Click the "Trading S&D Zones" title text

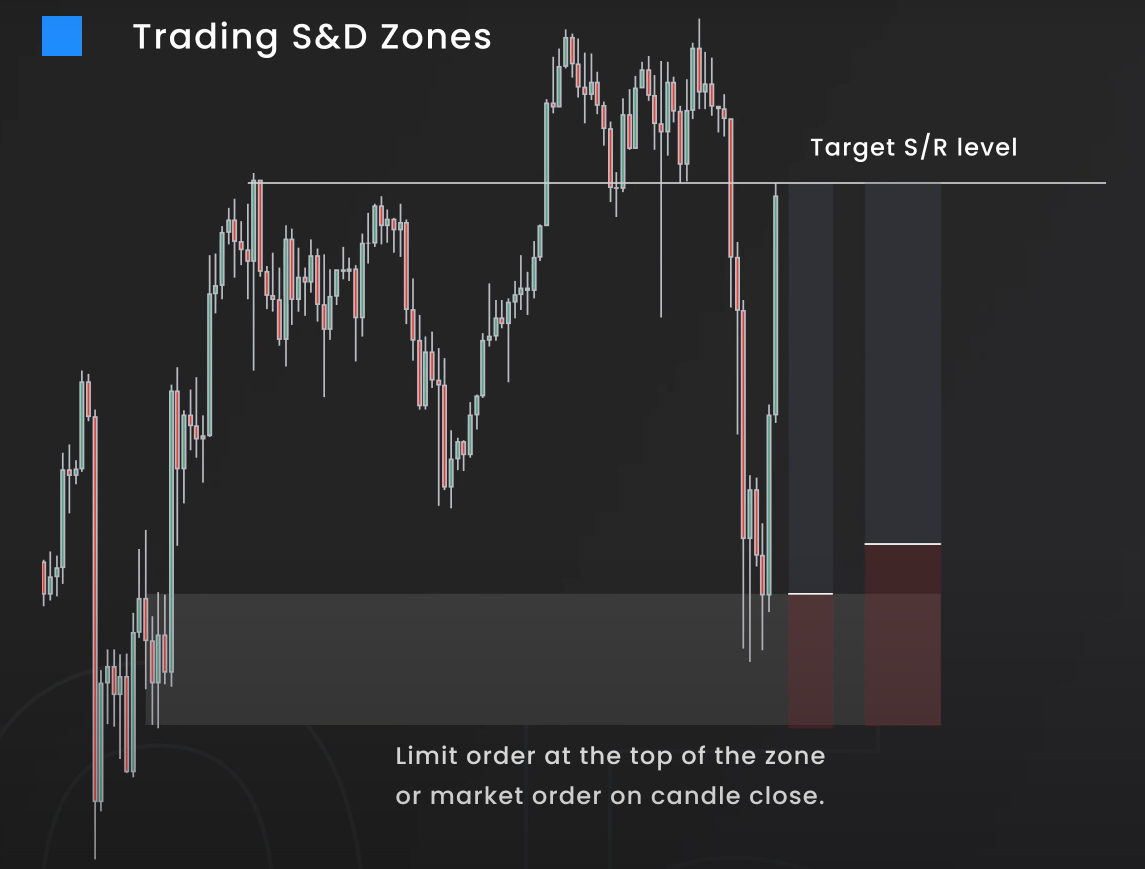[312, 37]
